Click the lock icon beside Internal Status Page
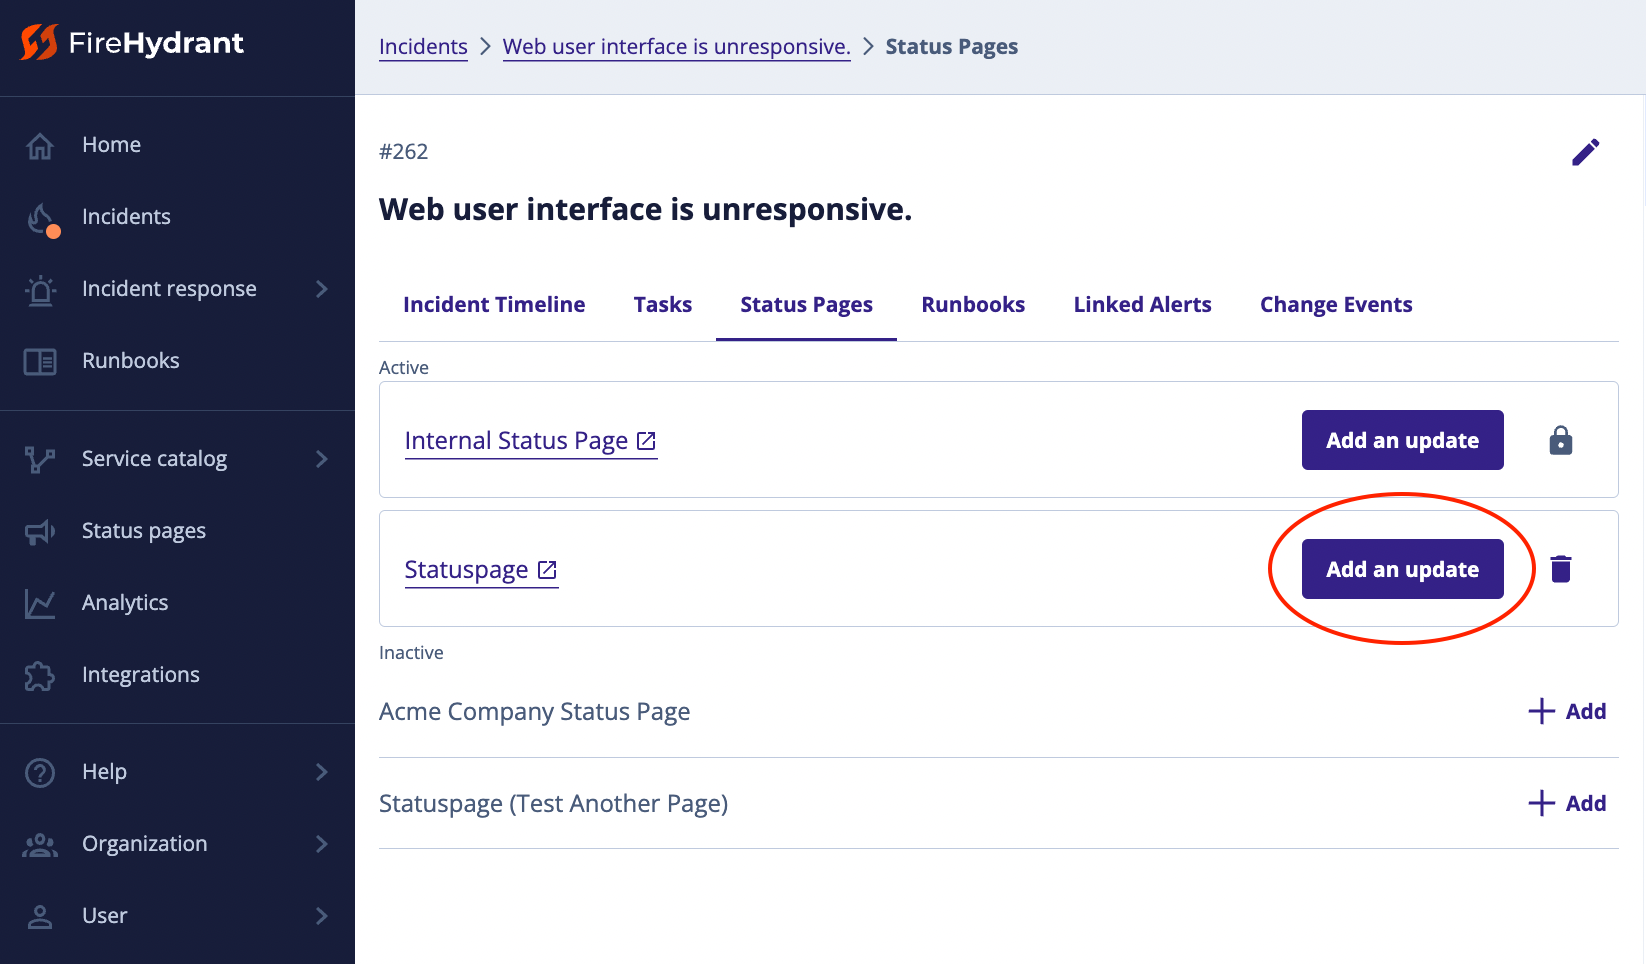 tap(1560, 440)
